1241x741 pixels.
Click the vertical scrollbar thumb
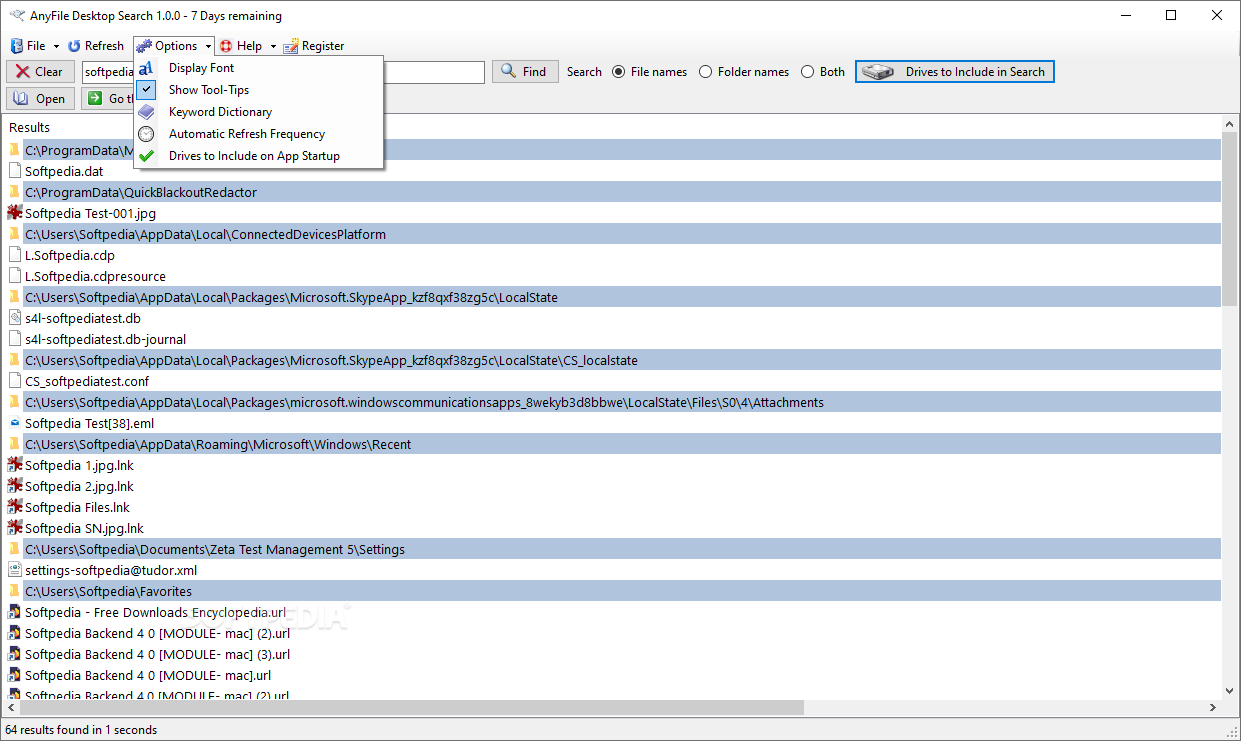tap(1230, 219)
